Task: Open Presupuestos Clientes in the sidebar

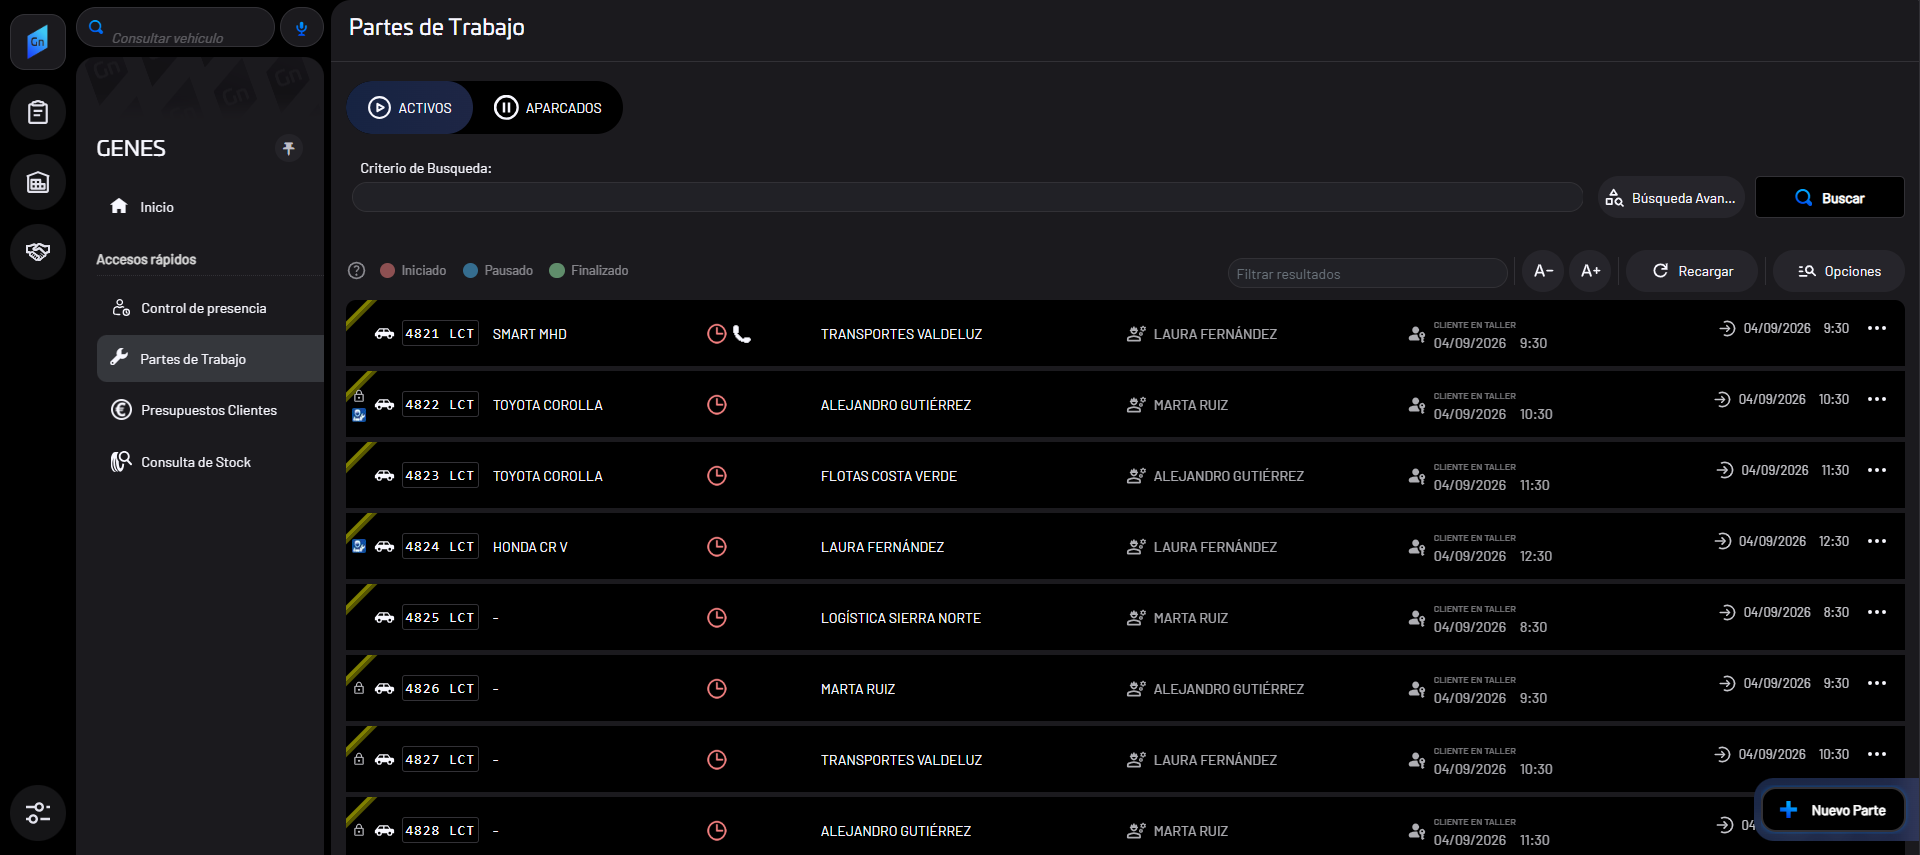Action: tap(210, 410)
